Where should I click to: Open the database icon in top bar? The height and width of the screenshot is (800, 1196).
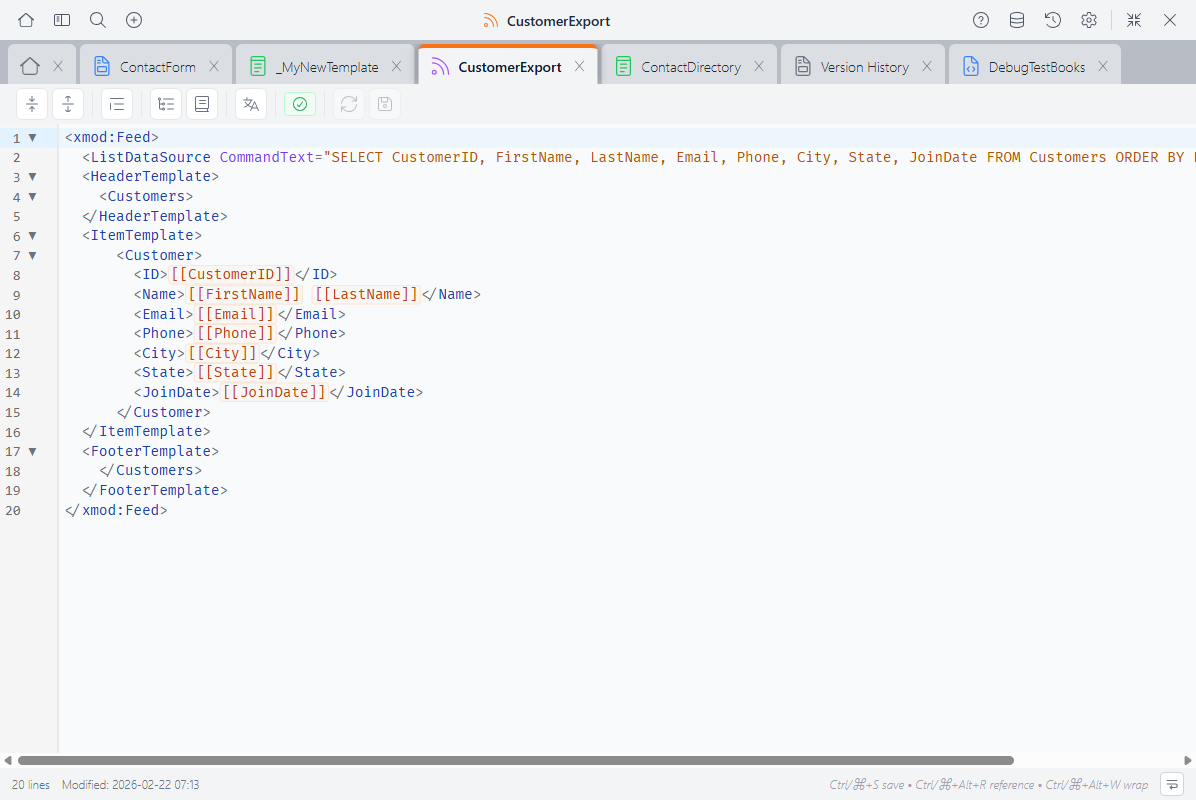pyautogui.click(x=1017, y=21)
